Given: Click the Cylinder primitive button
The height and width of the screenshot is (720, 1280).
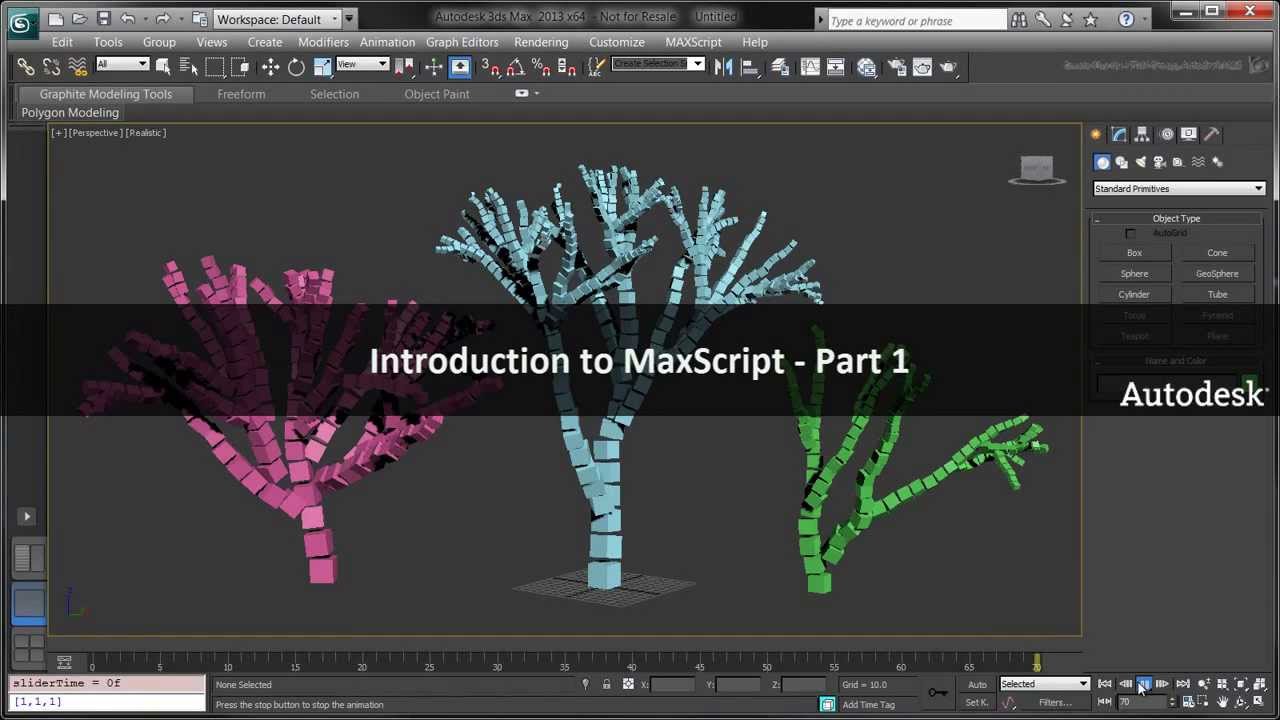Looking at the screenshot, I should tap(1134, 295).
